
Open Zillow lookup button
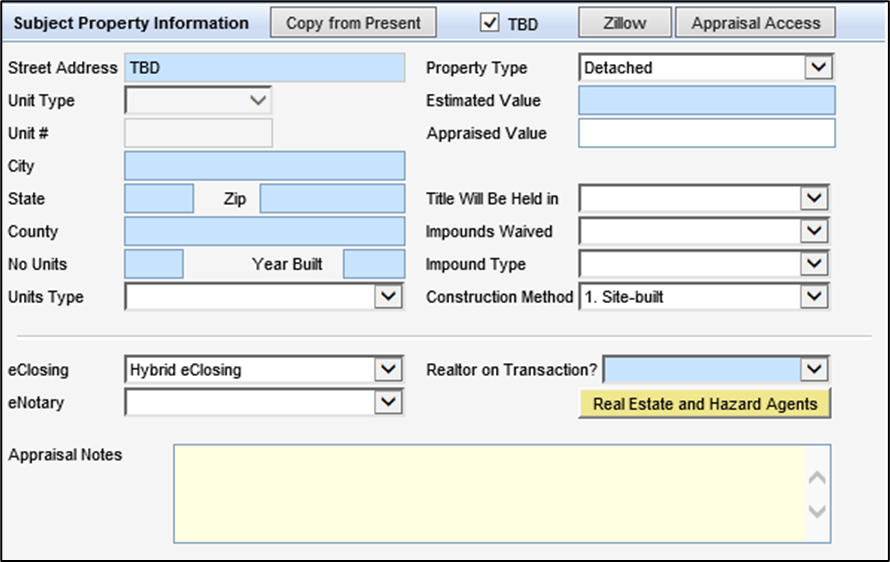click(624, 22)
